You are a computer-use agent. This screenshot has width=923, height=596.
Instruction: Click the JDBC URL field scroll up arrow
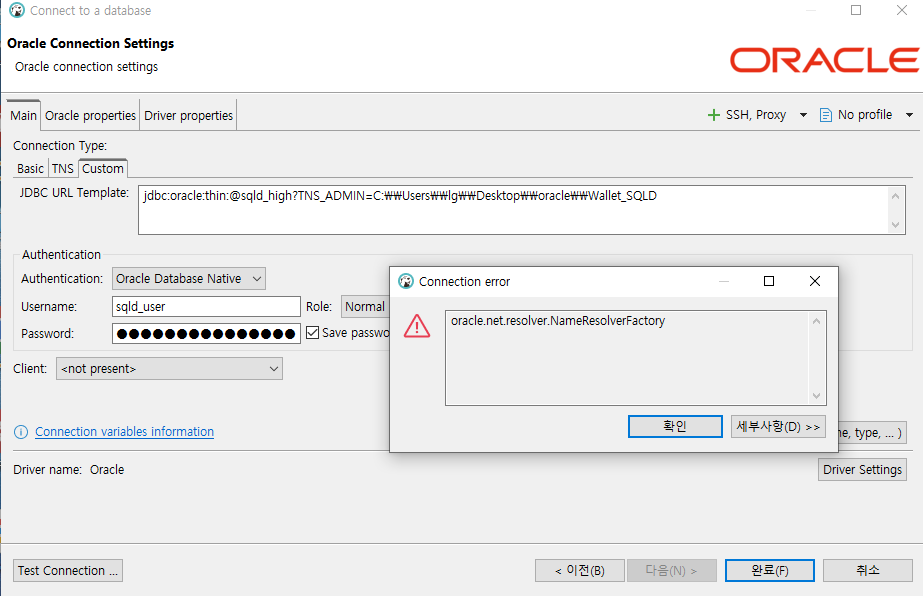pyautogui.click(x=895, y=196)
